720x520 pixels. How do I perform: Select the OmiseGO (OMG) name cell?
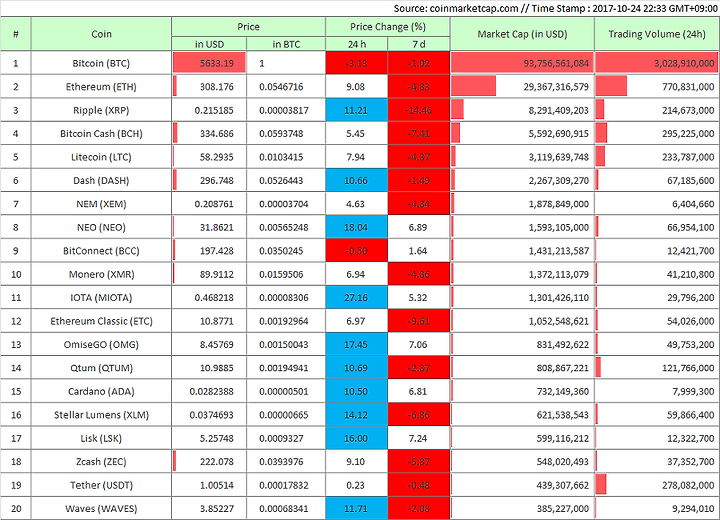pyautogui.click(x=101, y=345)
